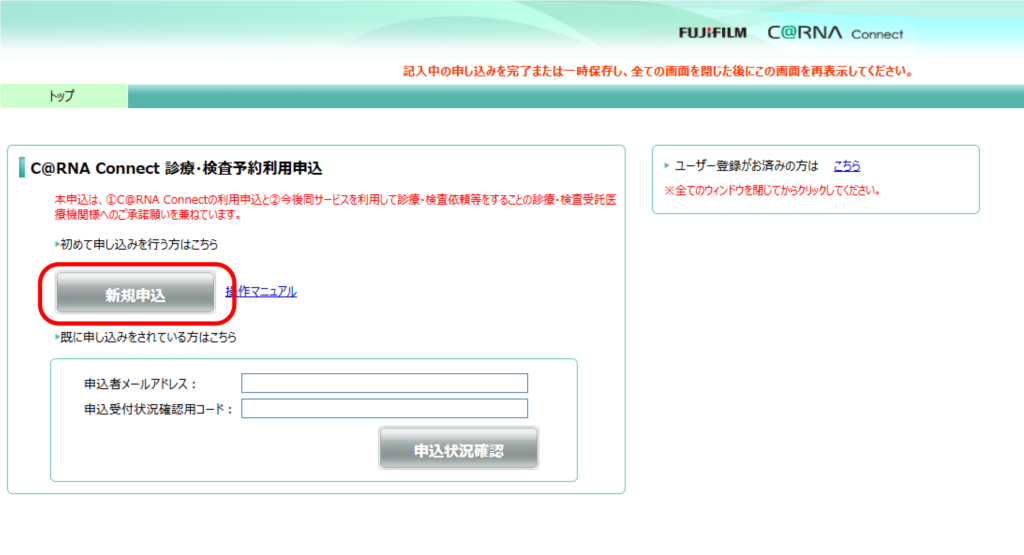The width and height of the screenshot is (1024, 555).
Task: Click the 申込者メールアドレス label
Action: point(141,384)
